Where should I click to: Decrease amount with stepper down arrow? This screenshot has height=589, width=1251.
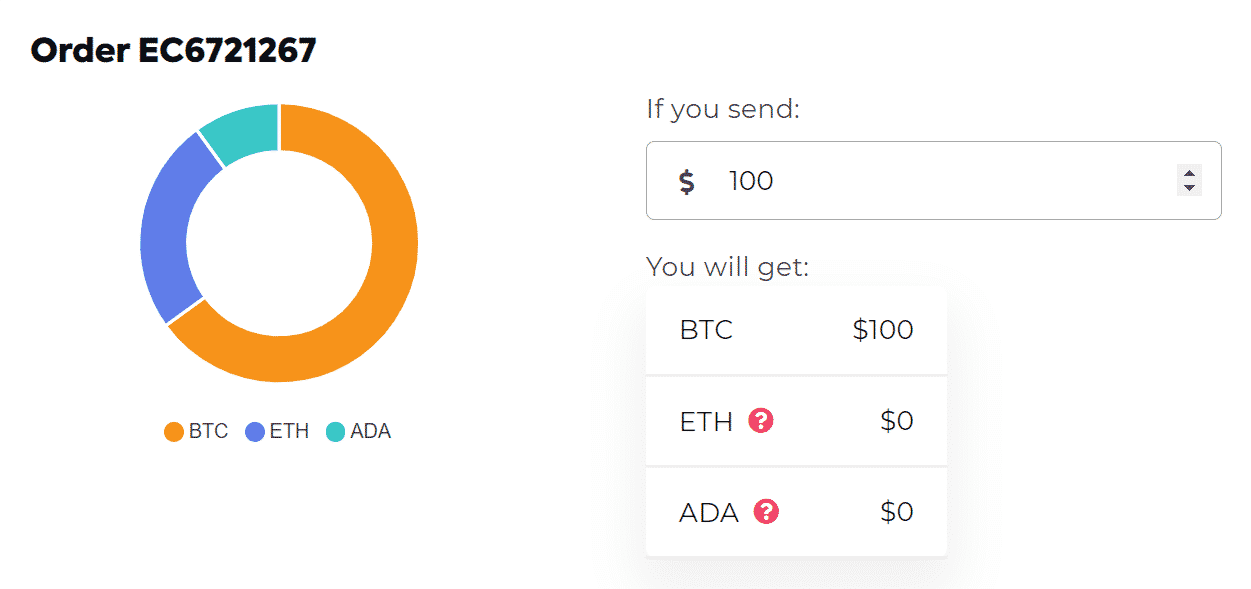1189,188
